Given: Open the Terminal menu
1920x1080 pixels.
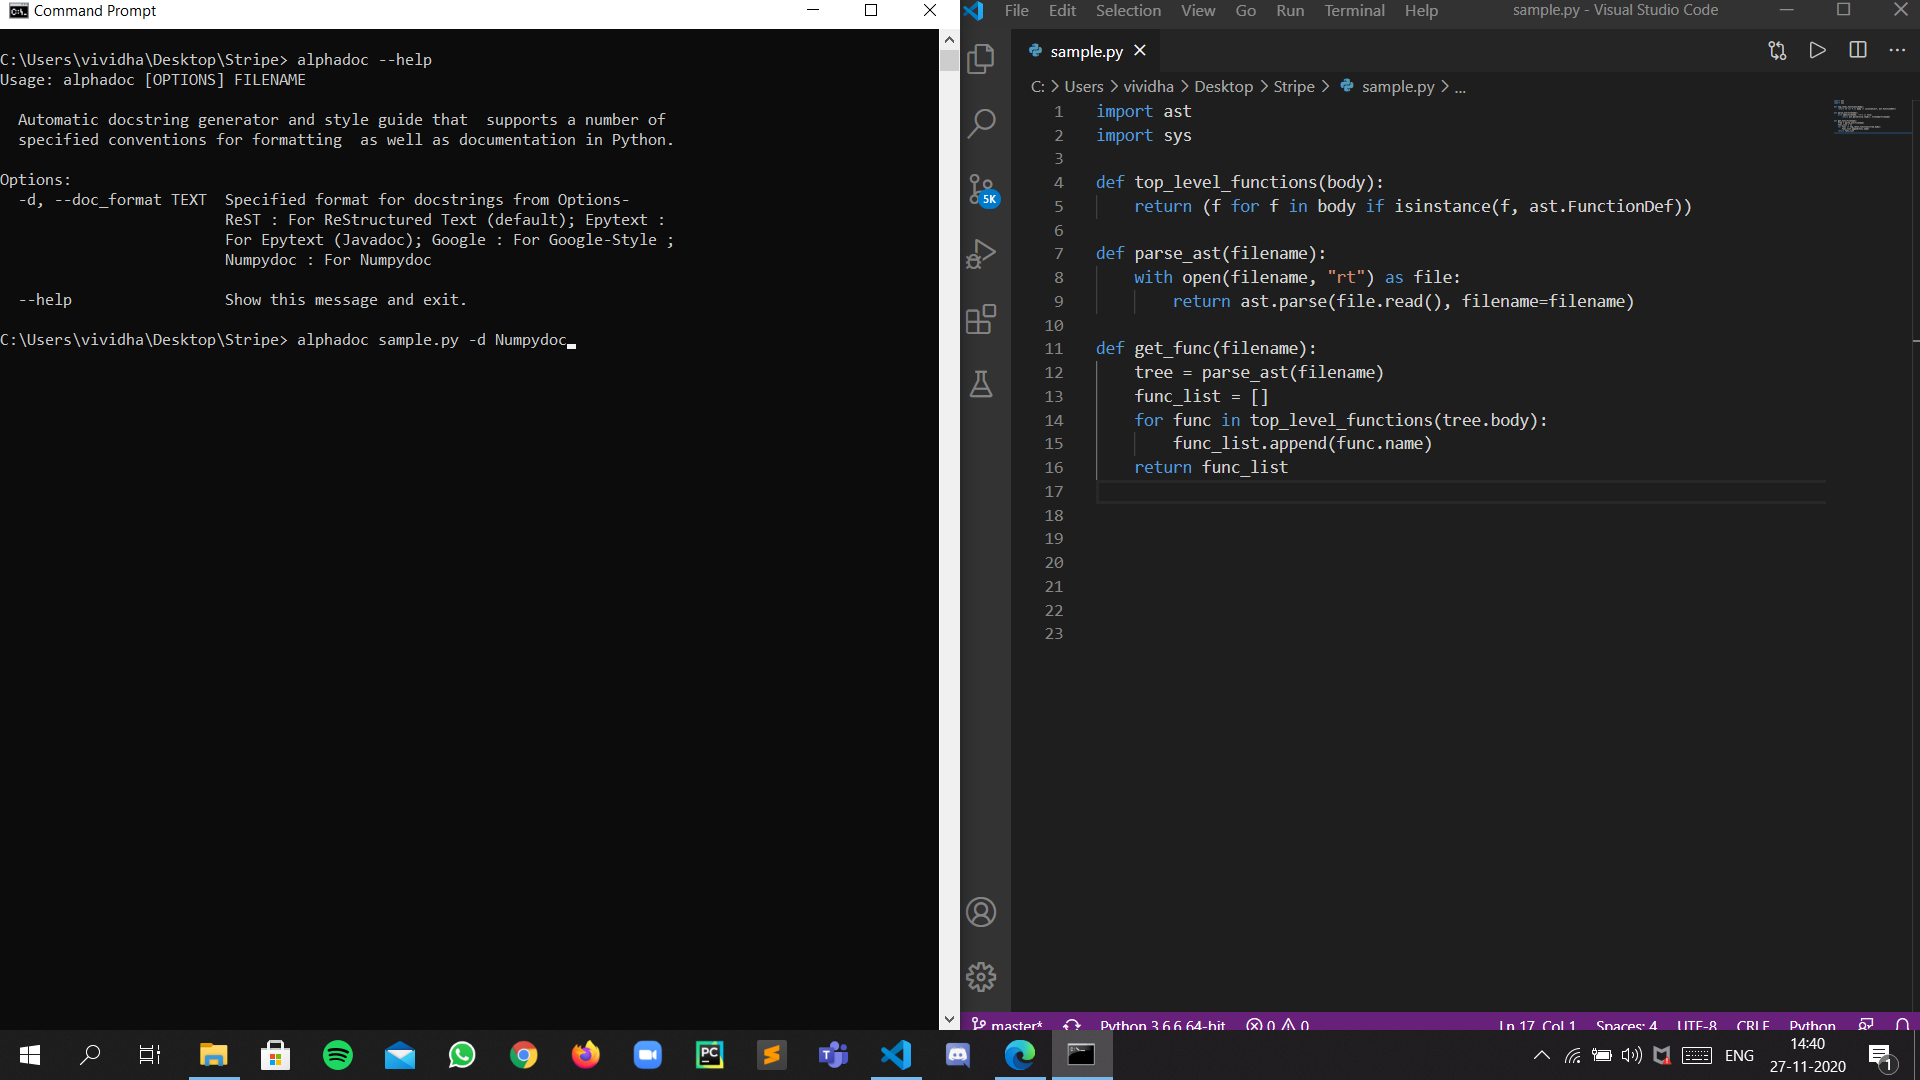Looking at the screenshot, I should pyautogui.click(x=1354, y=11).
